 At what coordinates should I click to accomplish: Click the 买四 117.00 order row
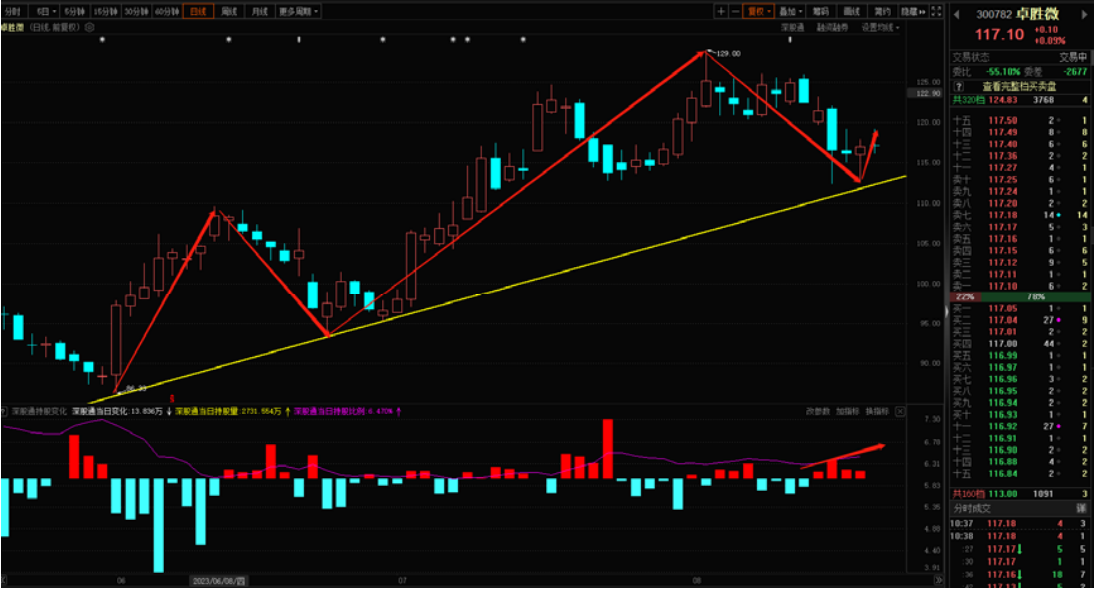pyautogui.click(x=1020, y=344)
